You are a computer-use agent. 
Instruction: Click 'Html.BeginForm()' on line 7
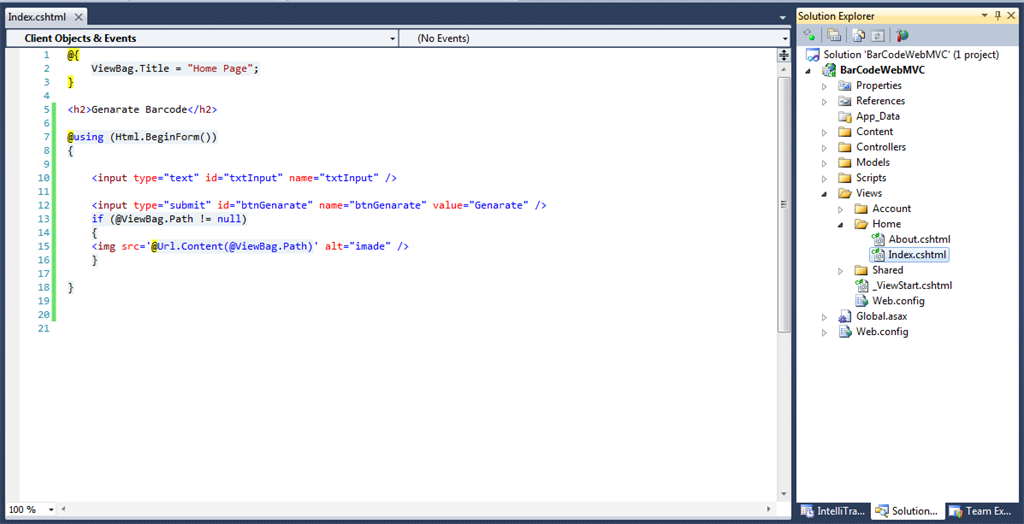[x=163, y=137]
